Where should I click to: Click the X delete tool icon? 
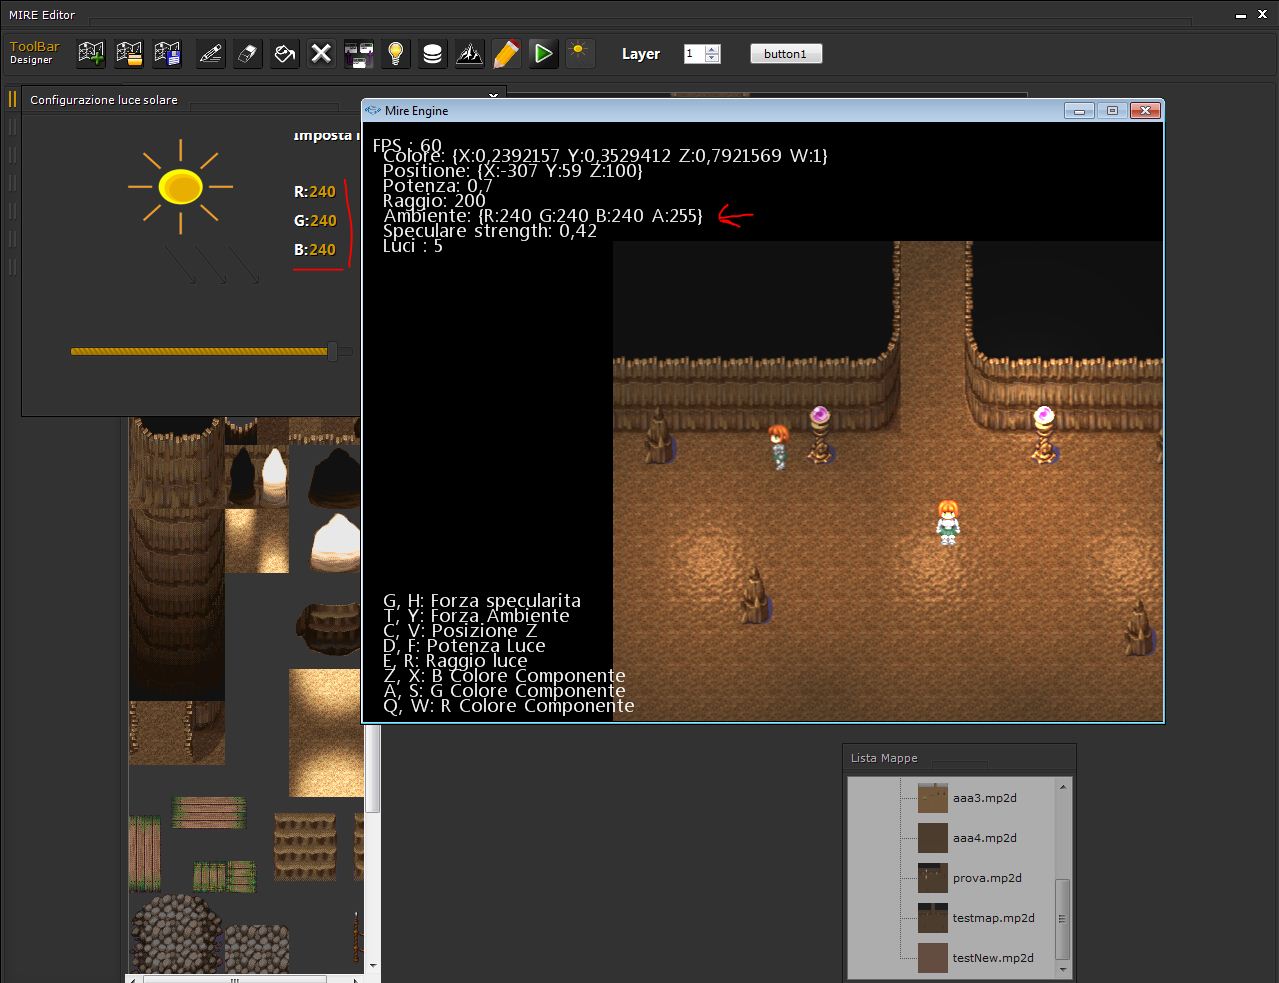pyautogui.click(x=321, y=54)
